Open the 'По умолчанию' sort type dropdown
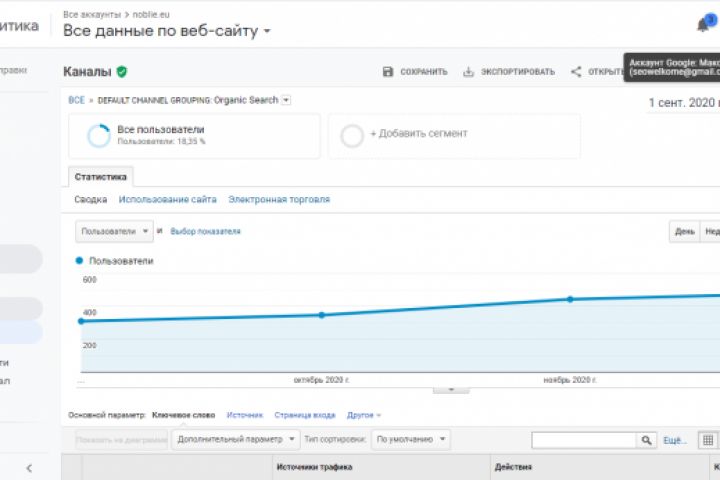 tap(411, 440)
